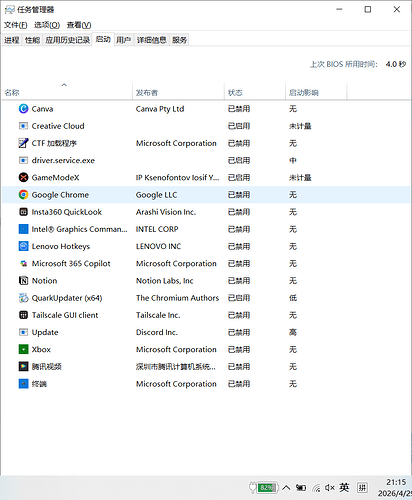Switch to the 性能 tab
This screenshot has height=500, width=412.
point(32,40)
